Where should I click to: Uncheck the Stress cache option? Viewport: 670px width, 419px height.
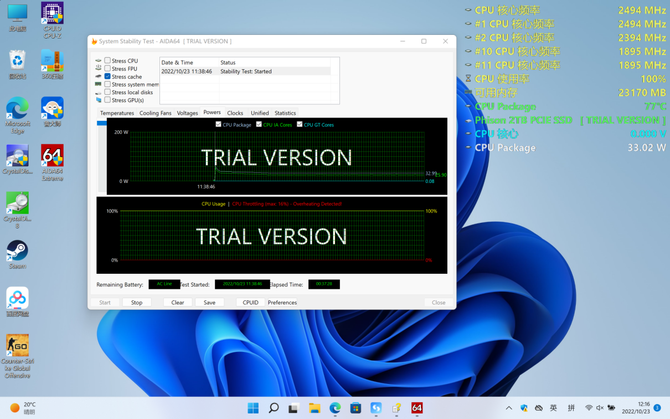coord(108,77)
